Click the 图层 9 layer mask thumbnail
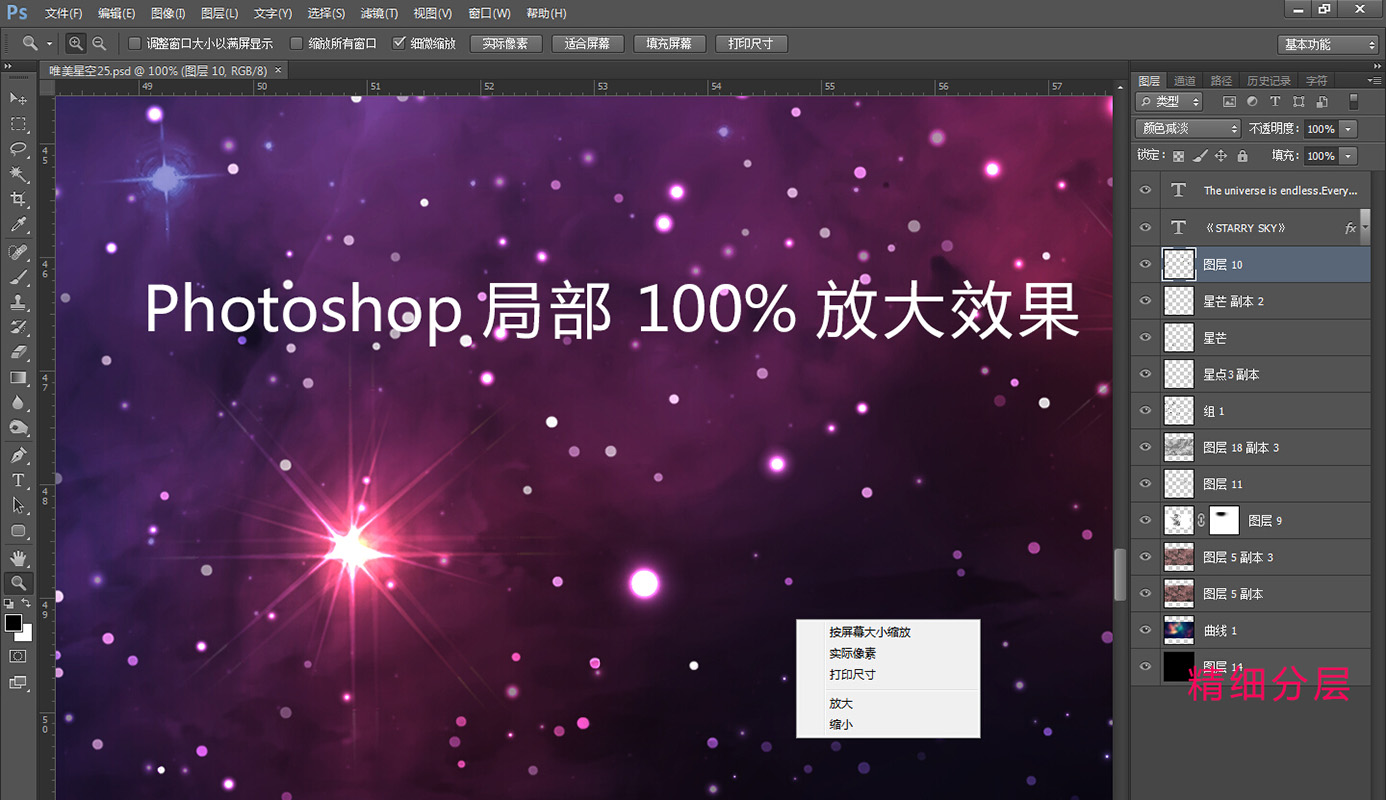 point(1224,520)
